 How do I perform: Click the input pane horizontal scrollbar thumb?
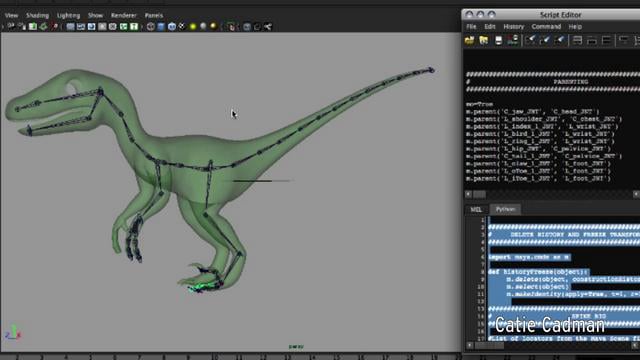[x=489, y=345]
